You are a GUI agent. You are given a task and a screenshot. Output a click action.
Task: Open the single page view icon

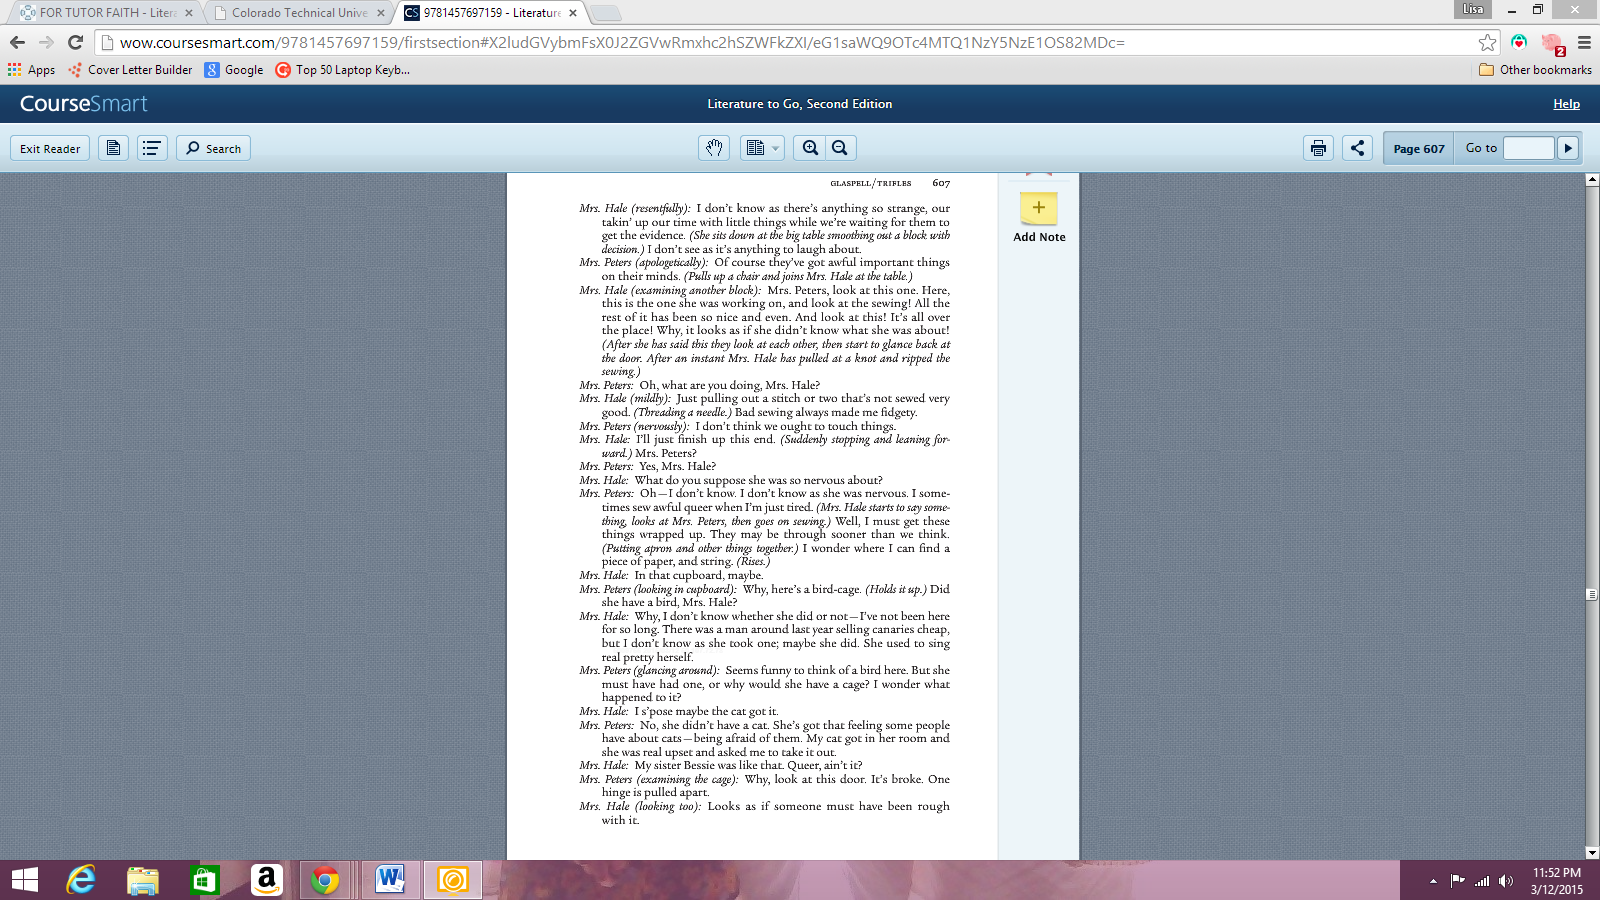(113, 148)
